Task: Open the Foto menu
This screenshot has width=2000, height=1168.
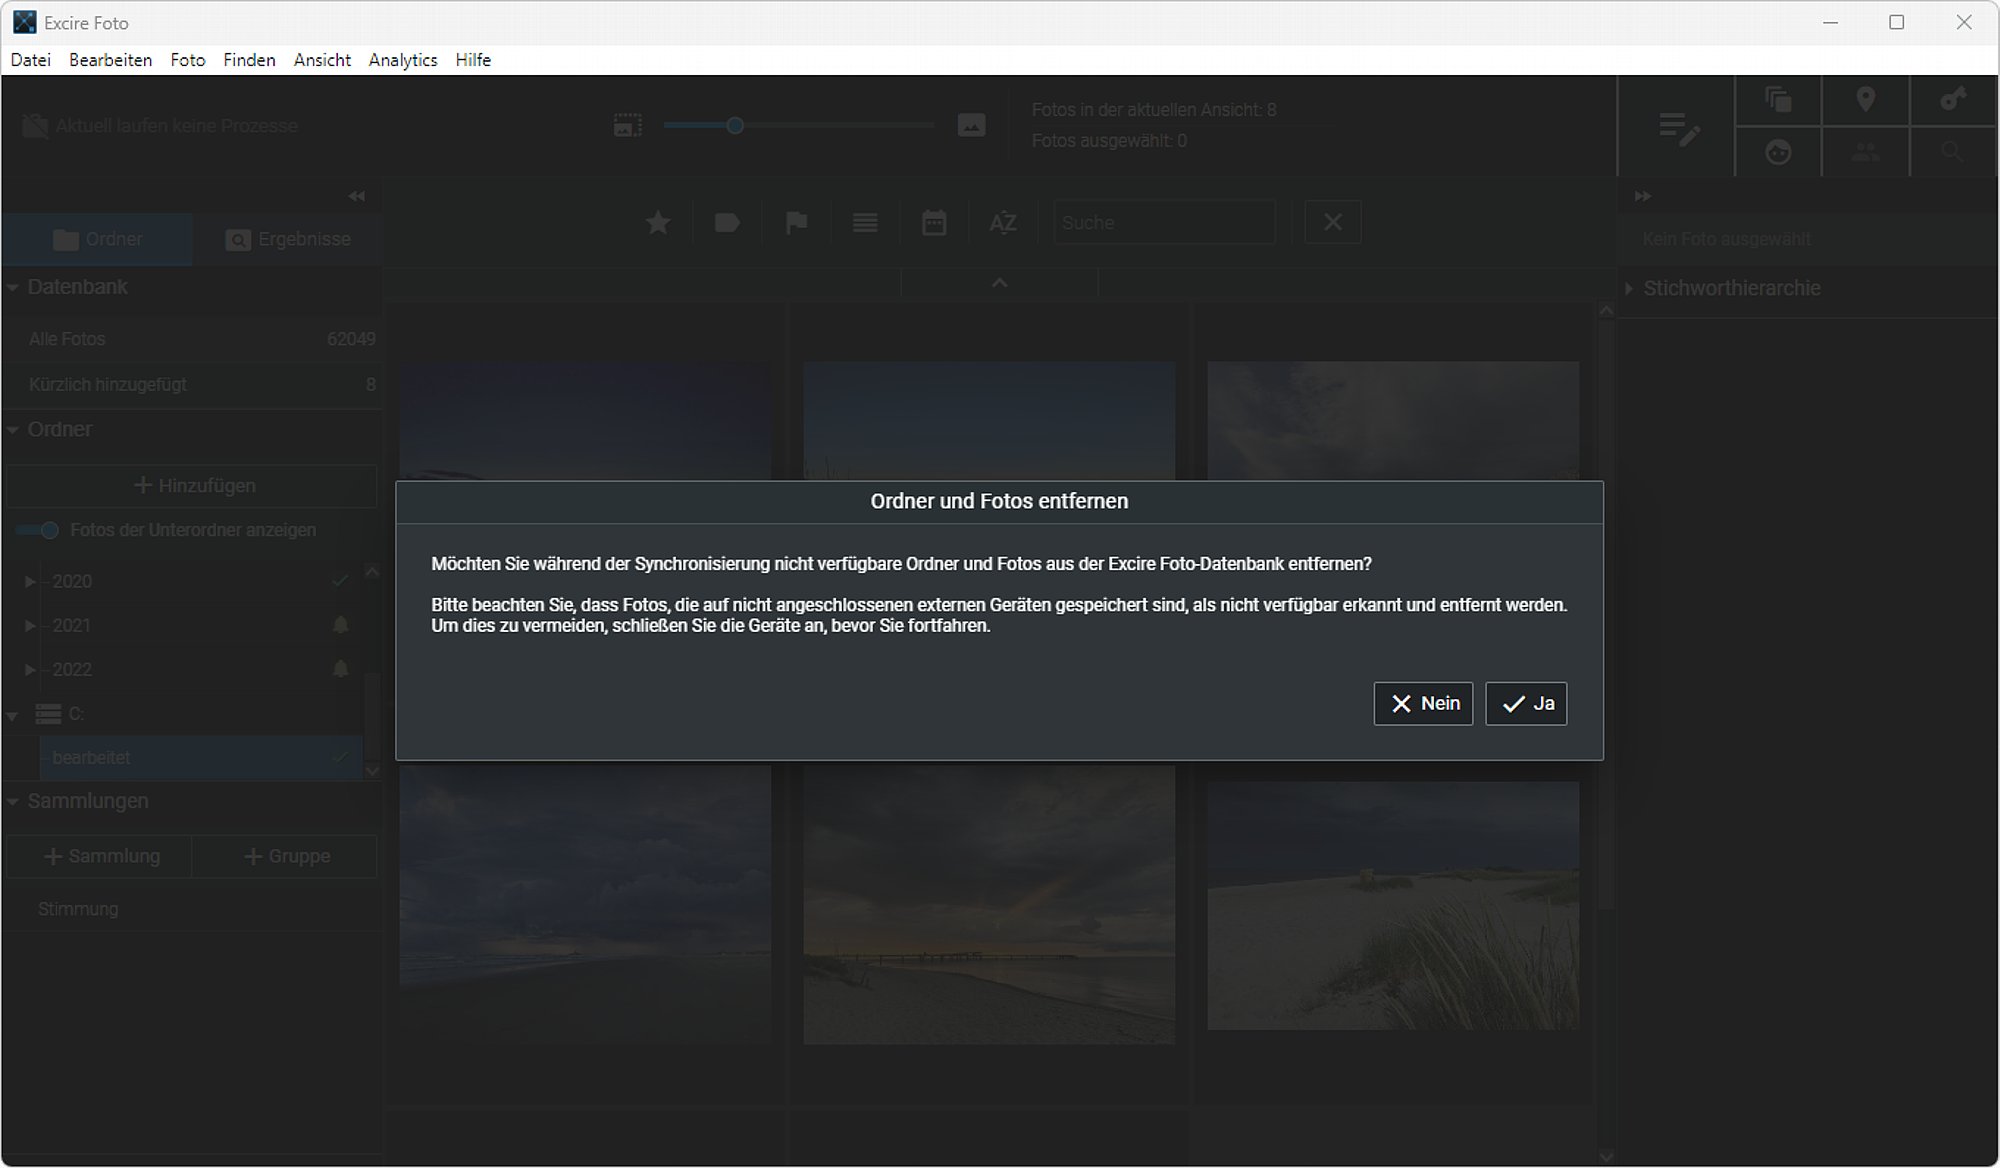Action: 188,60
